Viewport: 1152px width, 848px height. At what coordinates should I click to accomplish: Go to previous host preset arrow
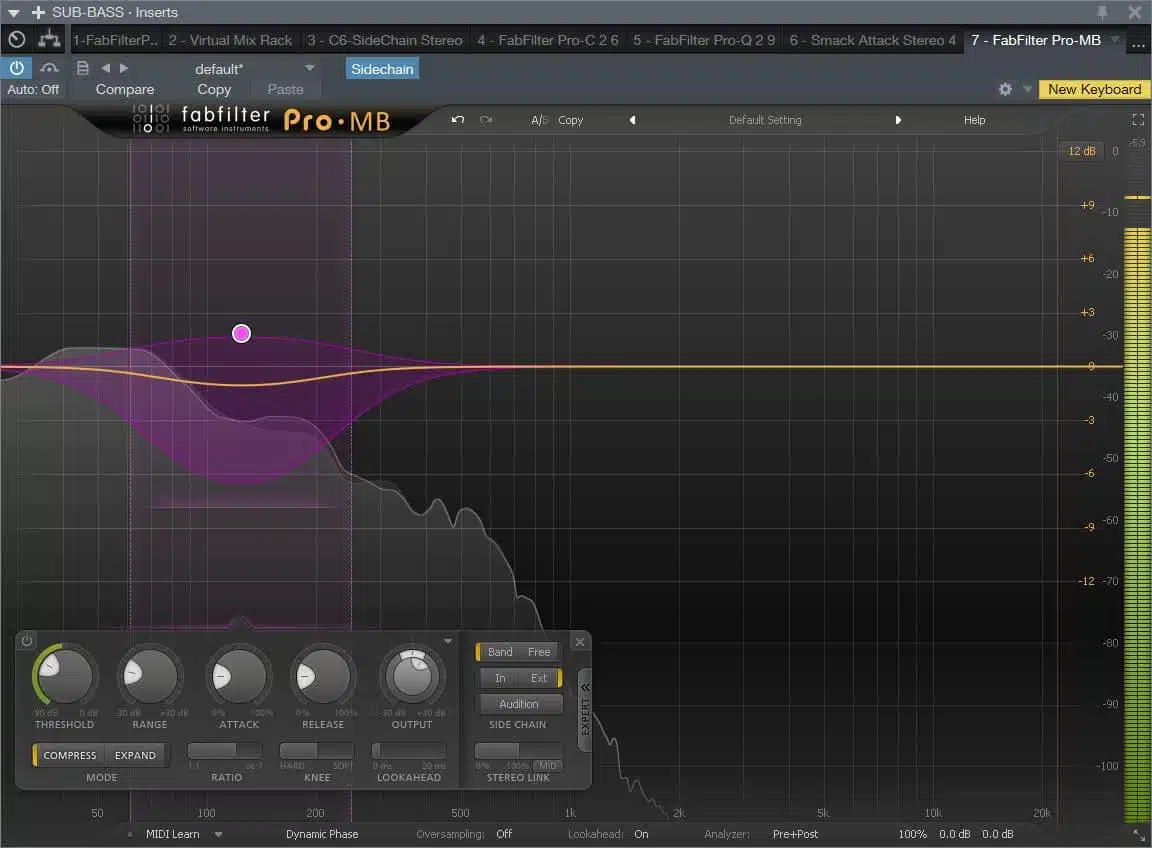tap(105, 68)
